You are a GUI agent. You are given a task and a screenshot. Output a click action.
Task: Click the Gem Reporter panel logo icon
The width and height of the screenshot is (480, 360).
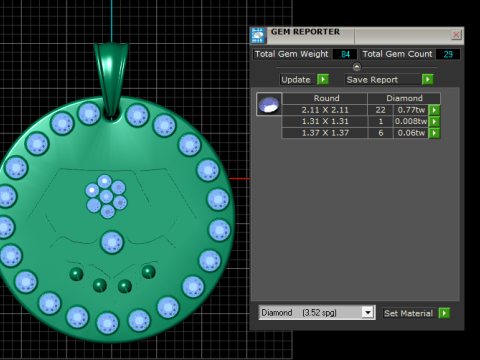coord(258,35)
